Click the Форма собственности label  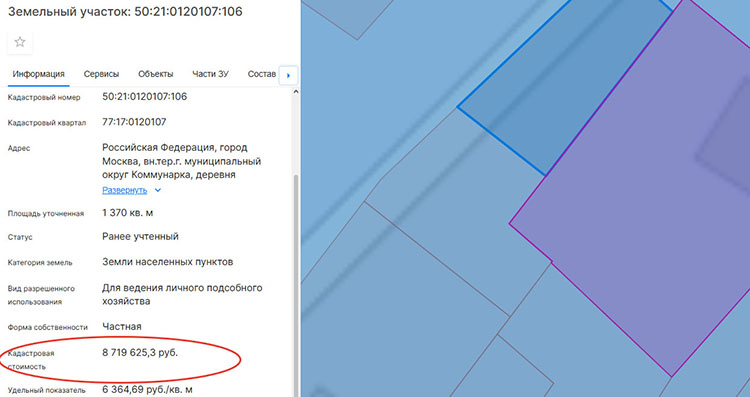coord(48,328)
